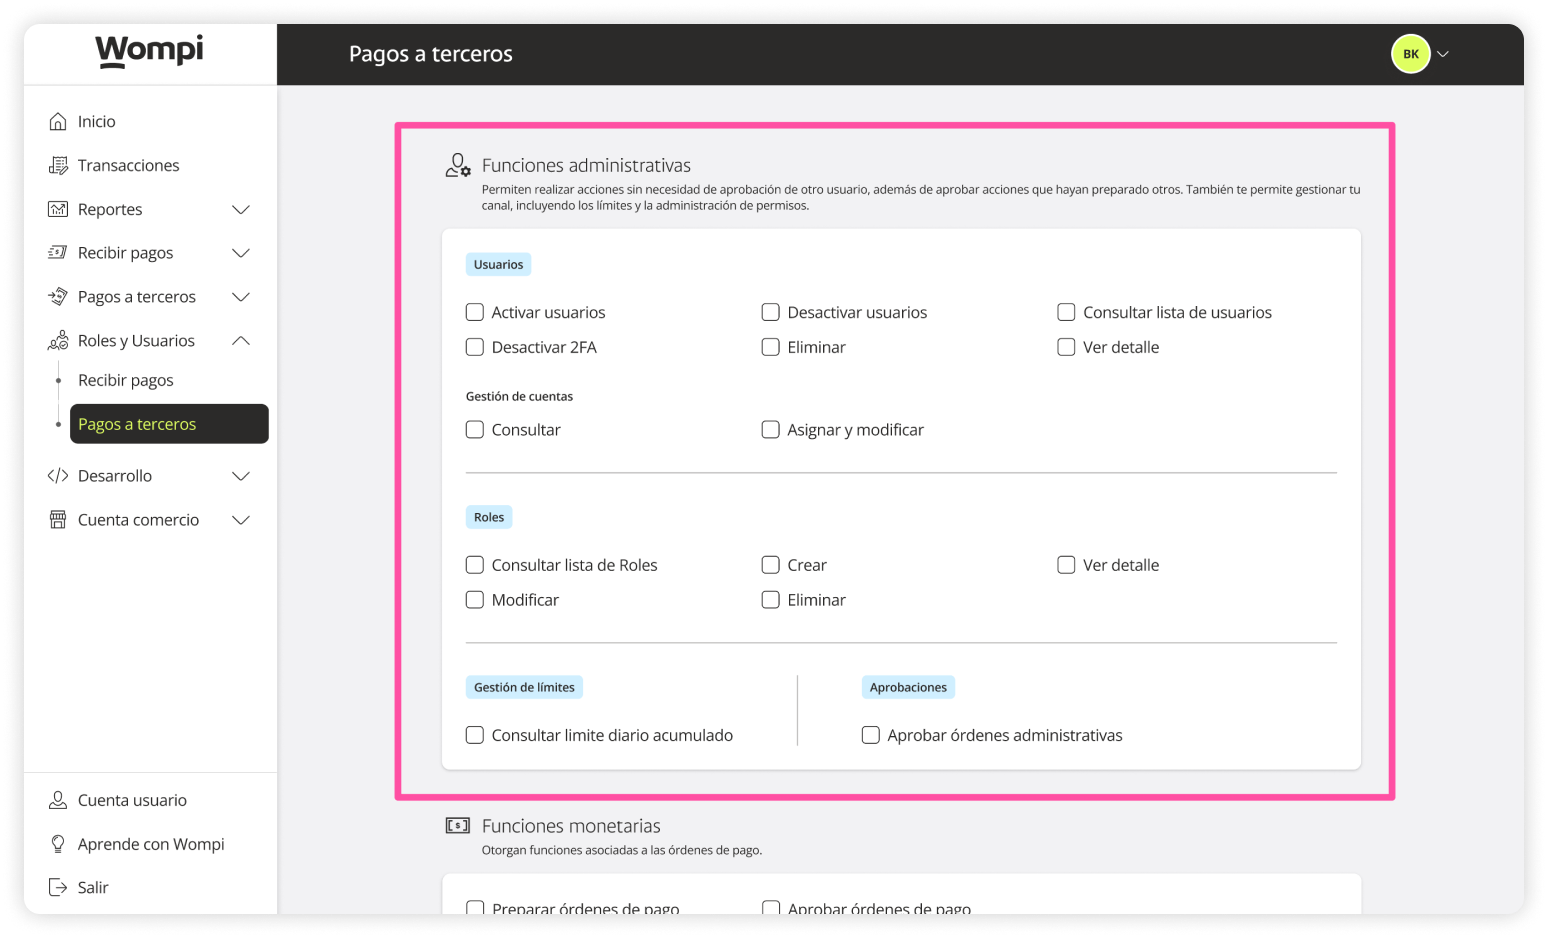This screenshot has height=938, width=1548.
Task: Click the green BK avatar circle
Action: click(x=1410, y=54)
